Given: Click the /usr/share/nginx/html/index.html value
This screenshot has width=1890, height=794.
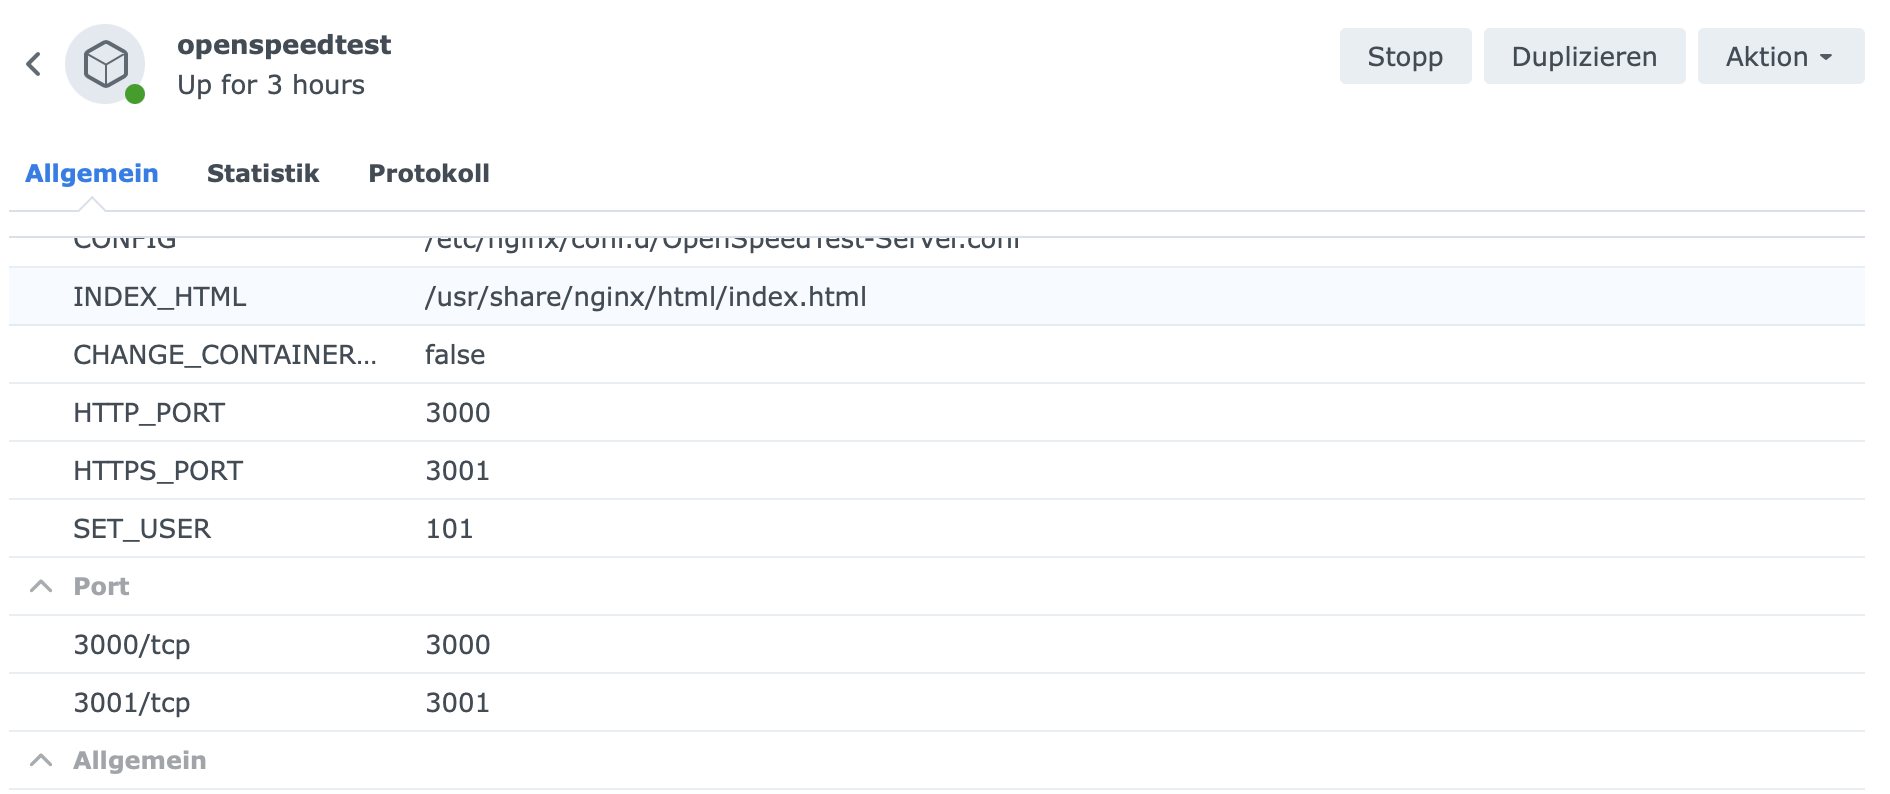Looking at the screenshot, I should [646, 297].
